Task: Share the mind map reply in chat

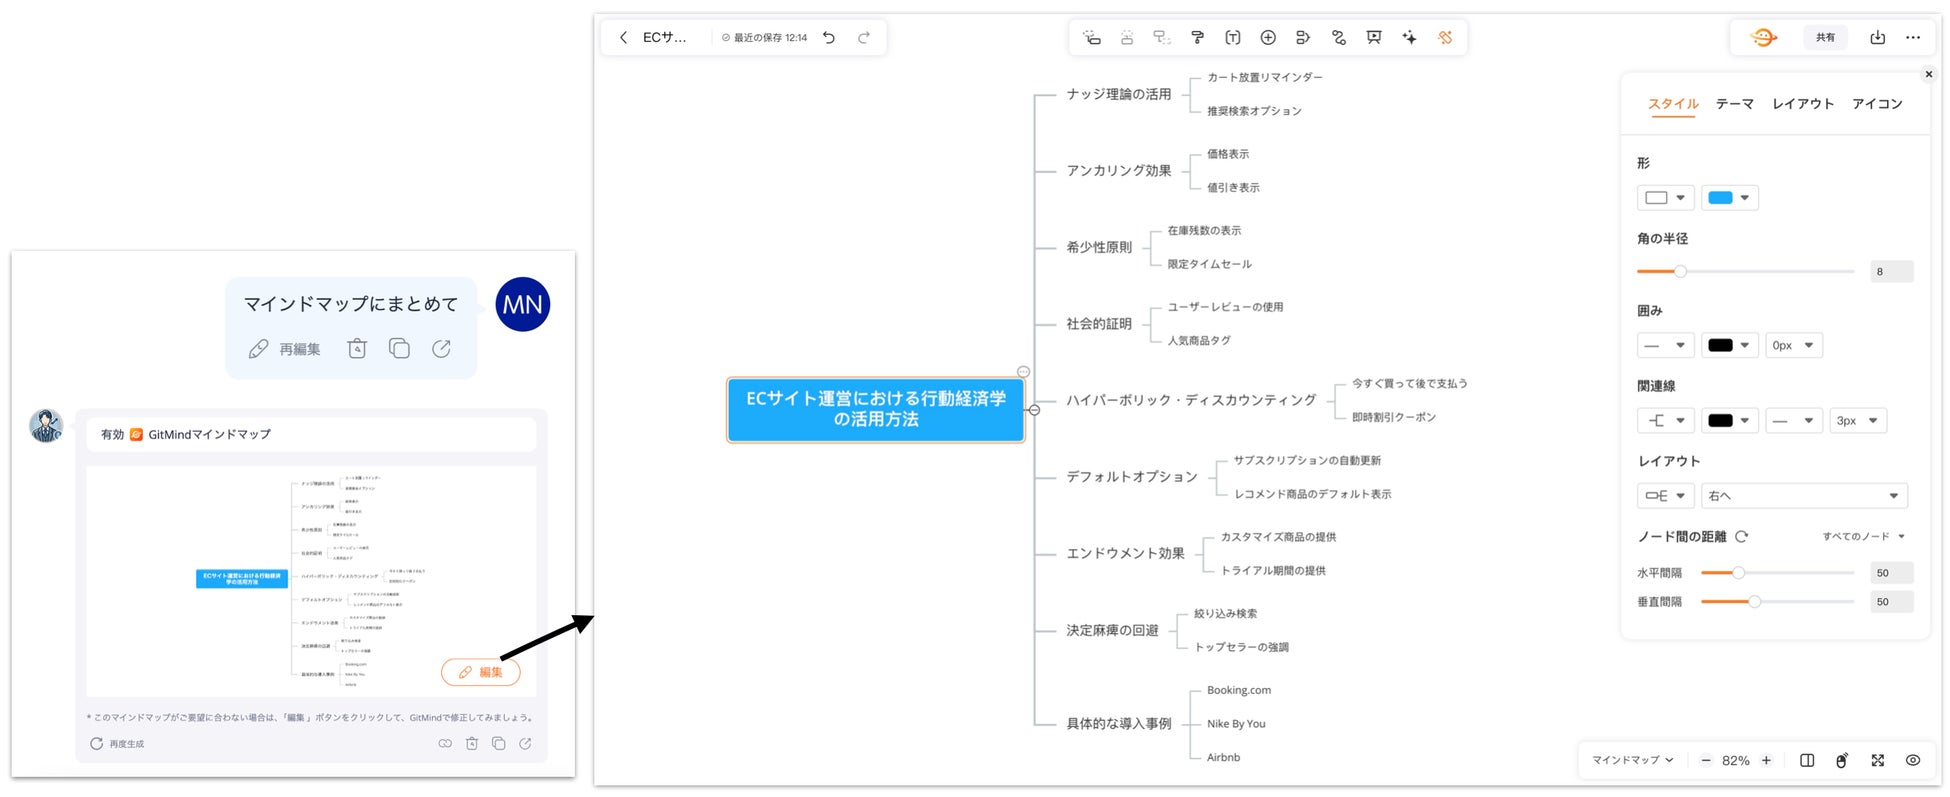Action: pyautogui.click(x=525, y=744)
